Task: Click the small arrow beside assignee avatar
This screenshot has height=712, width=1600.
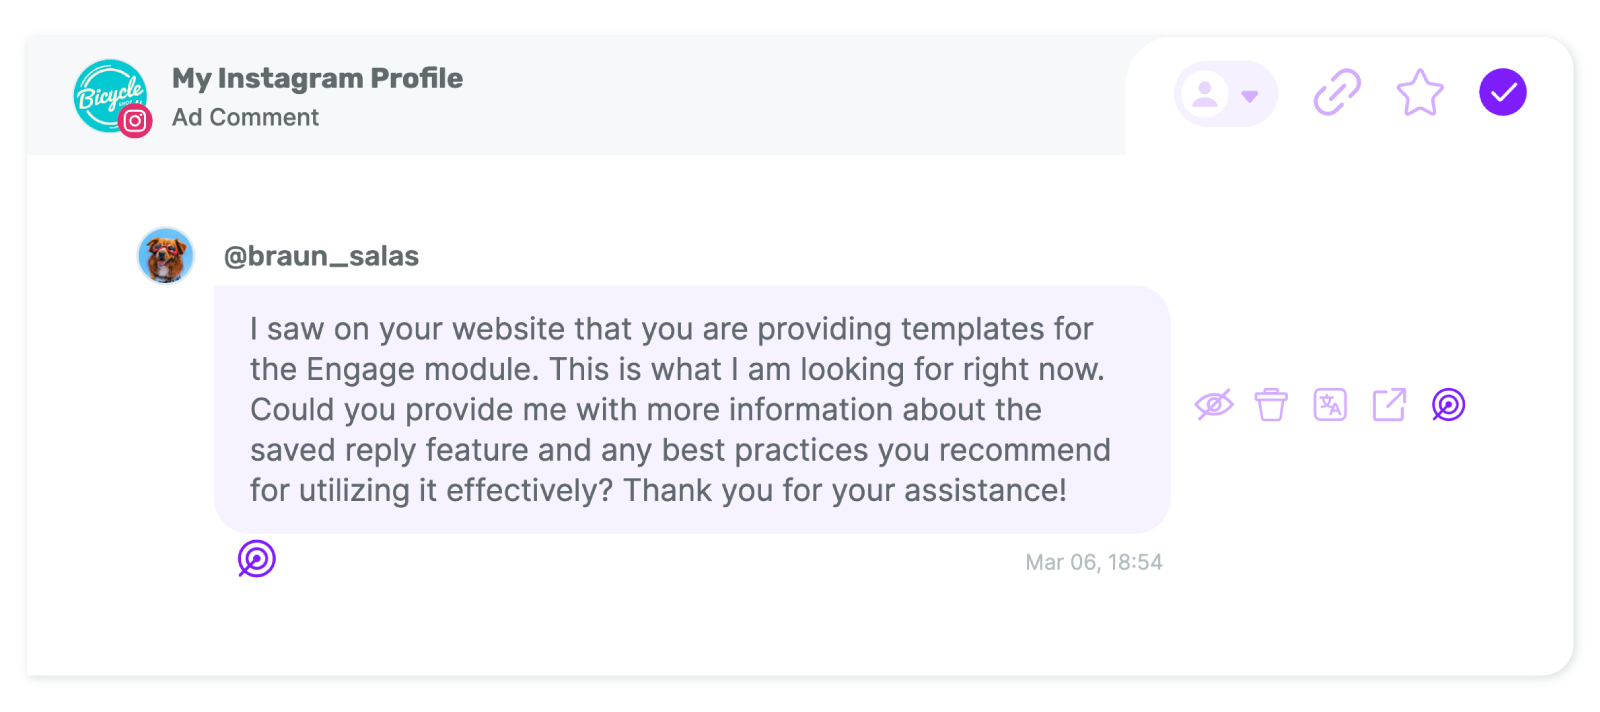Action: click(x=1249, y=96)
